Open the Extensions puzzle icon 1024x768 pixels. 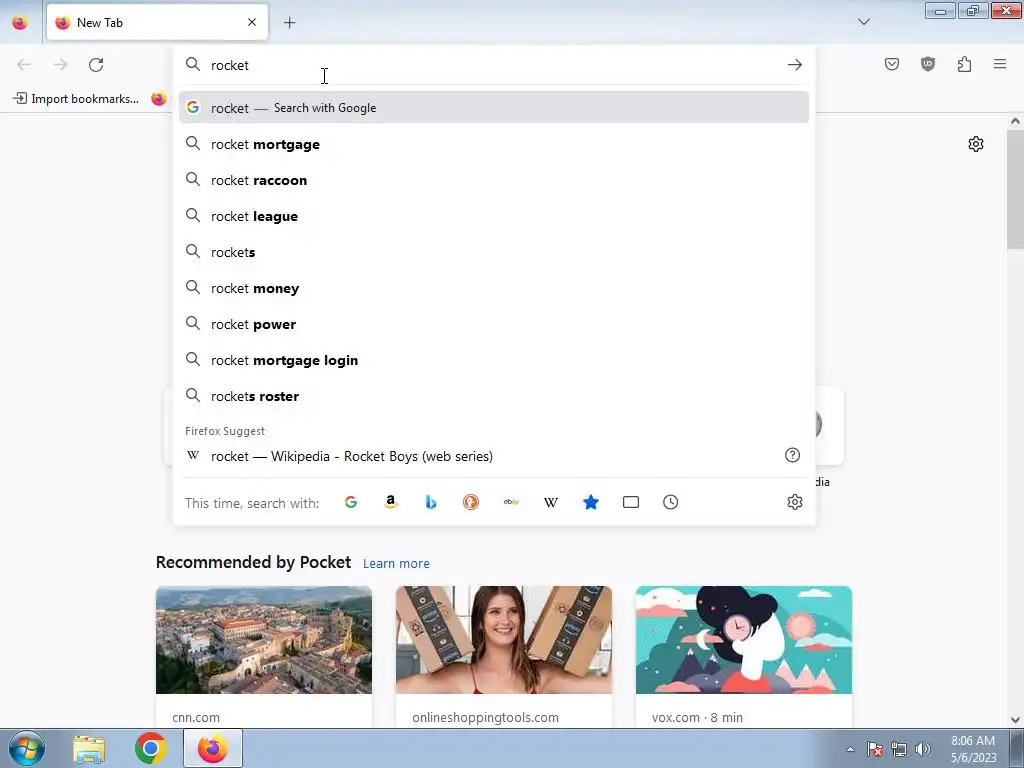click(964, 64)
